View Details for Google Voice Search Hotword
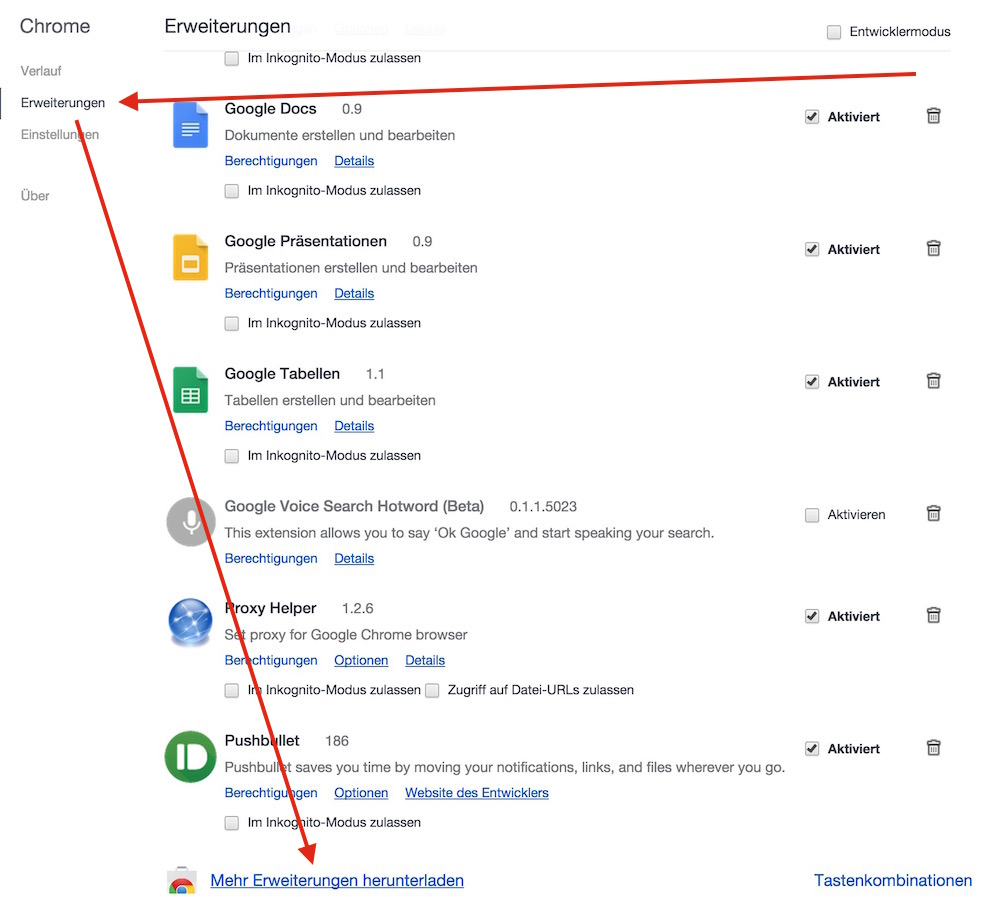This screenshot has width=1000, height=897. (354, 558)
